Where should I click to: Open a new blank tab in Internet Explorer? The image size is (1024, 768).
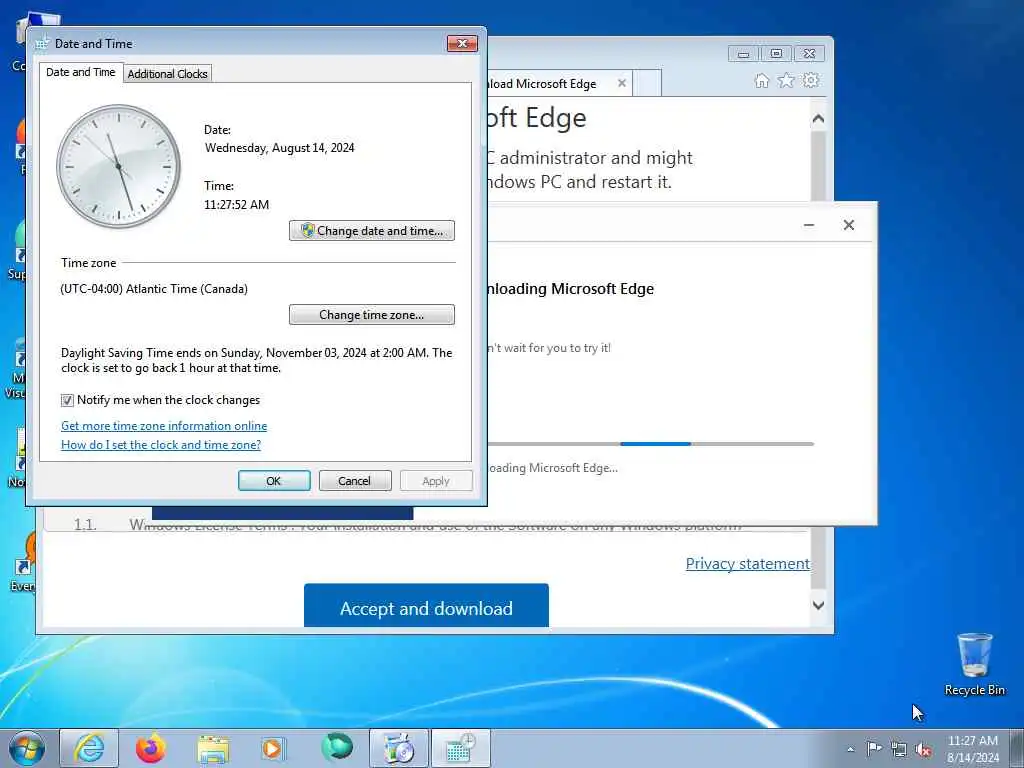tap(647, 84)
